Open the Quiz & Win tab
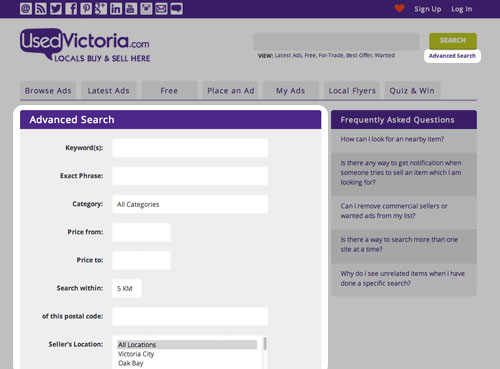Image resolution: width=500 pixels, height=369 pixels. pos(412,91)
